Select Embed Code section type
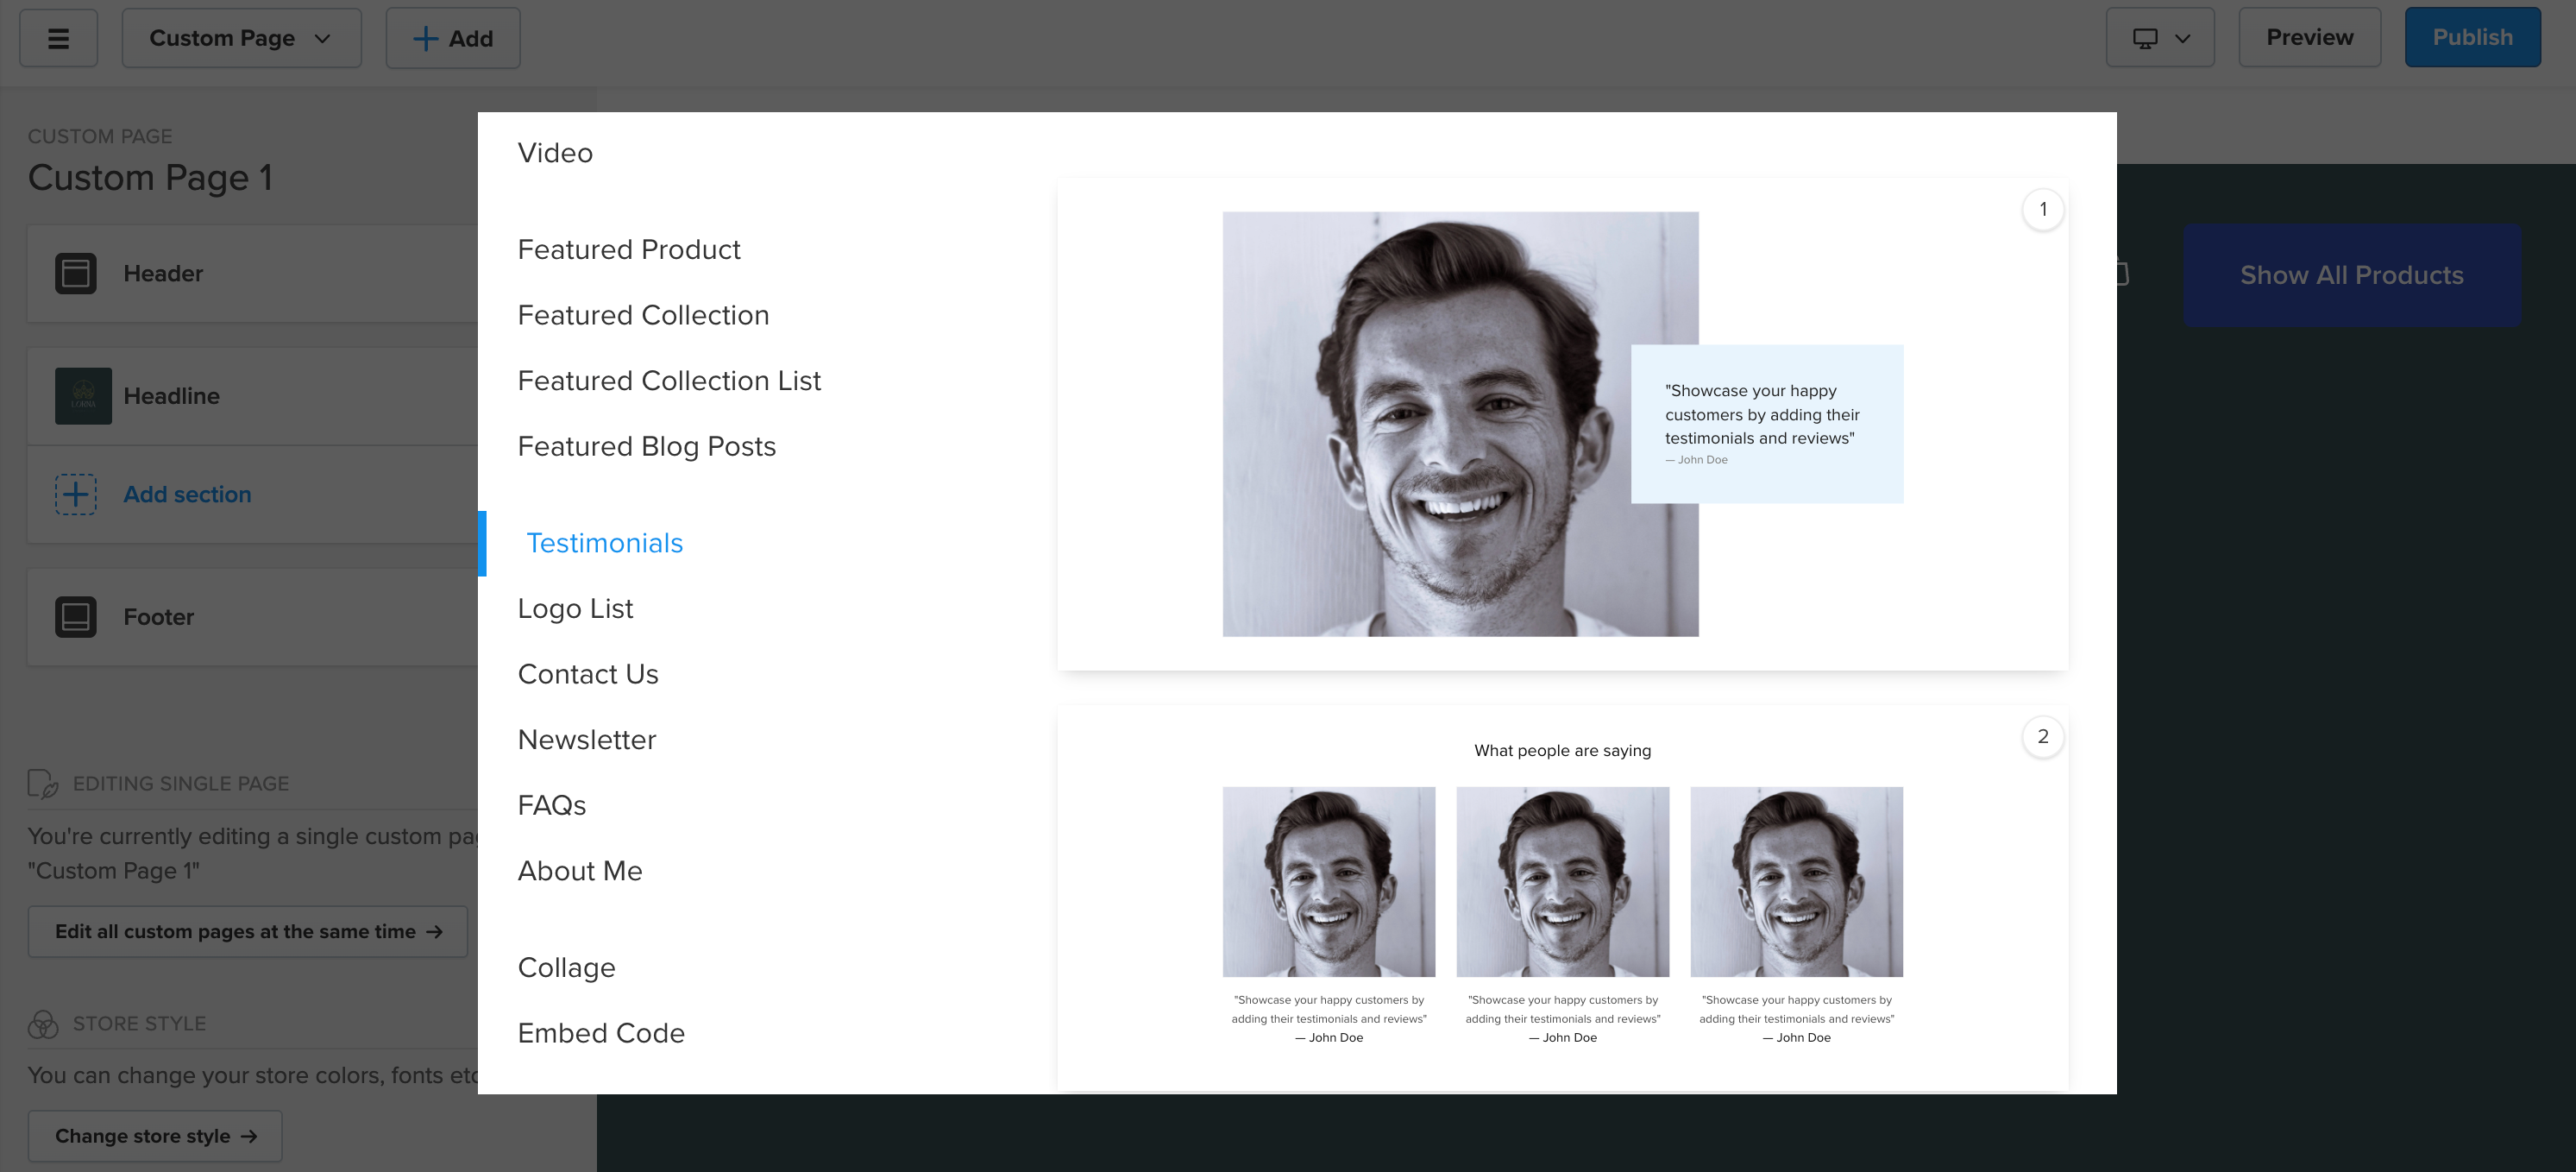The height and width of the screenshot is (1172, 2576). point(600,1033)
